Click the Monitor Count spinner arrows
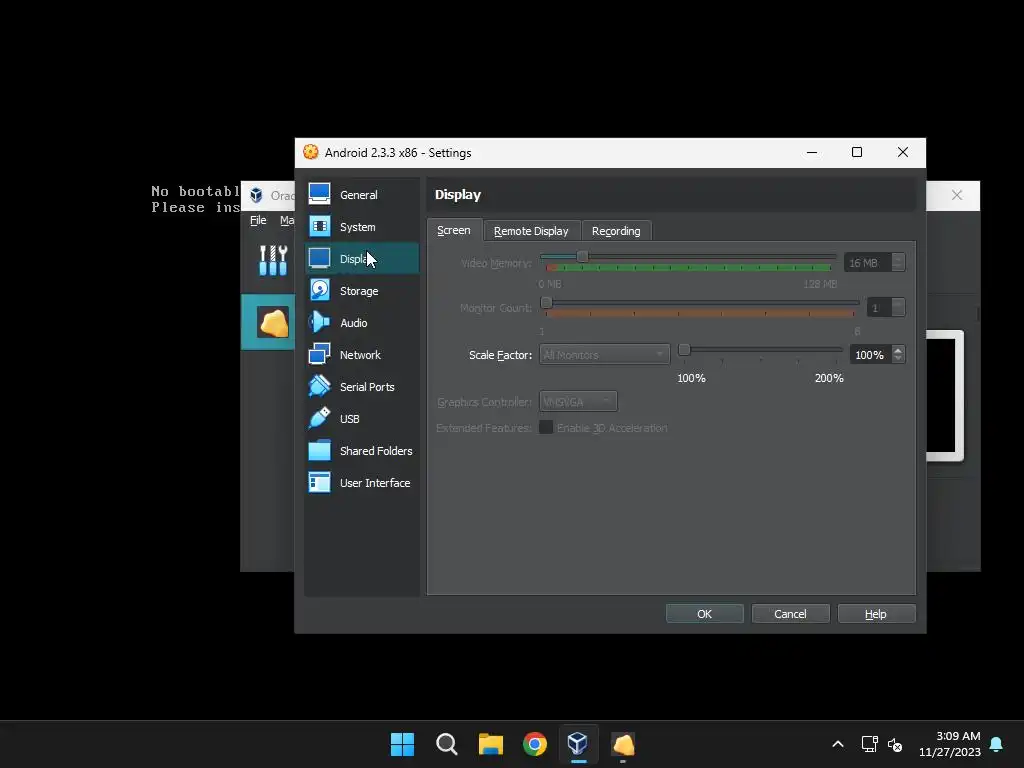The image size is (1024, 768). [x=899, y=307]
